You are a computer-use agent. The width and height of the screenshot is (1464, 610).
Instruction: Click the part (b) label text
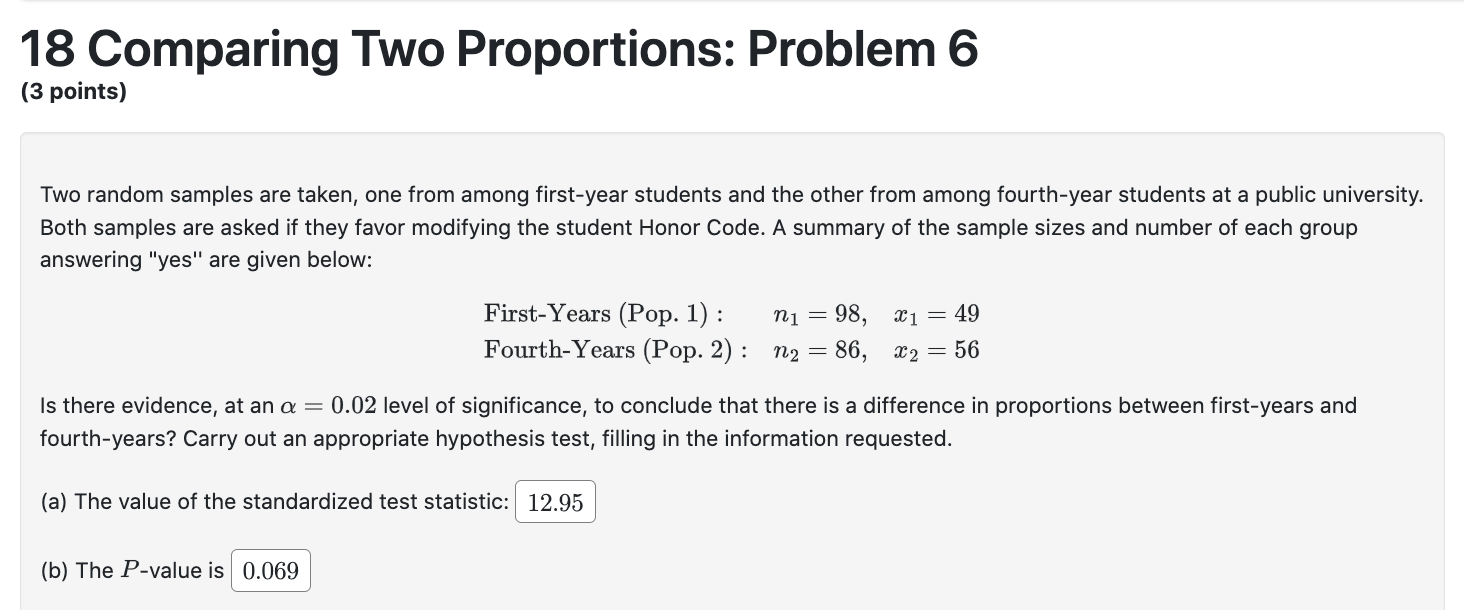point(56,570)
